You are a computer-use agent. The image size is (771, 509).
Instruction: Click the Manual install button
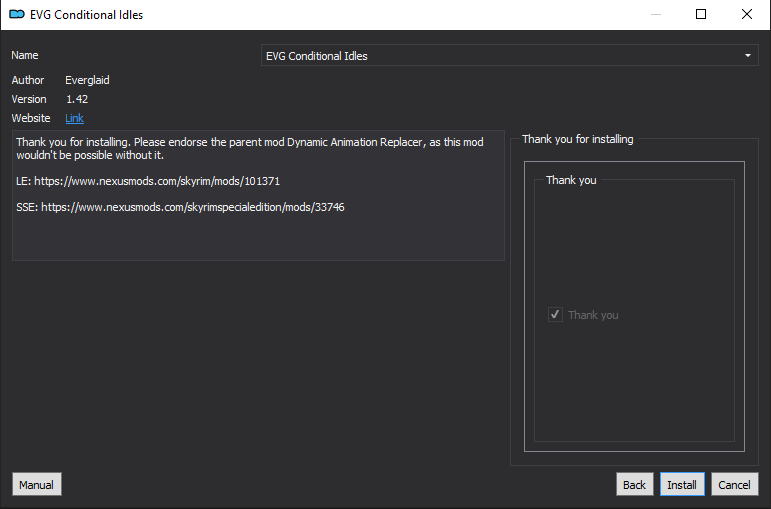coord(36,484)
